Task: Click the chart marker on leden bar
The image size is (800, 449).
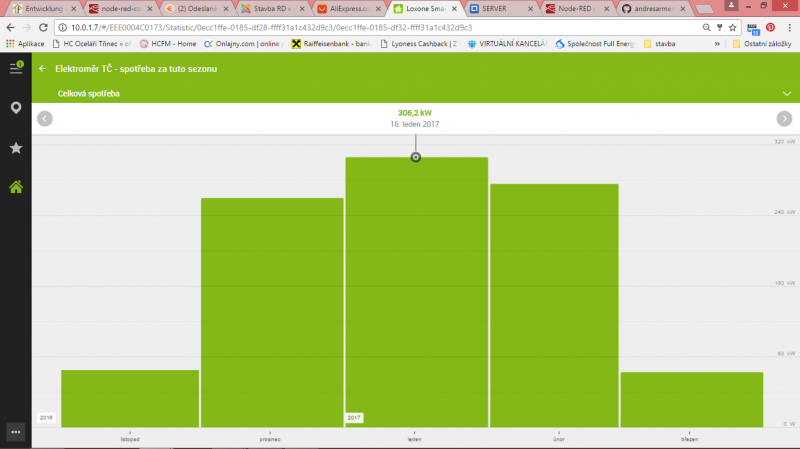Action: (x=416, y=157)
